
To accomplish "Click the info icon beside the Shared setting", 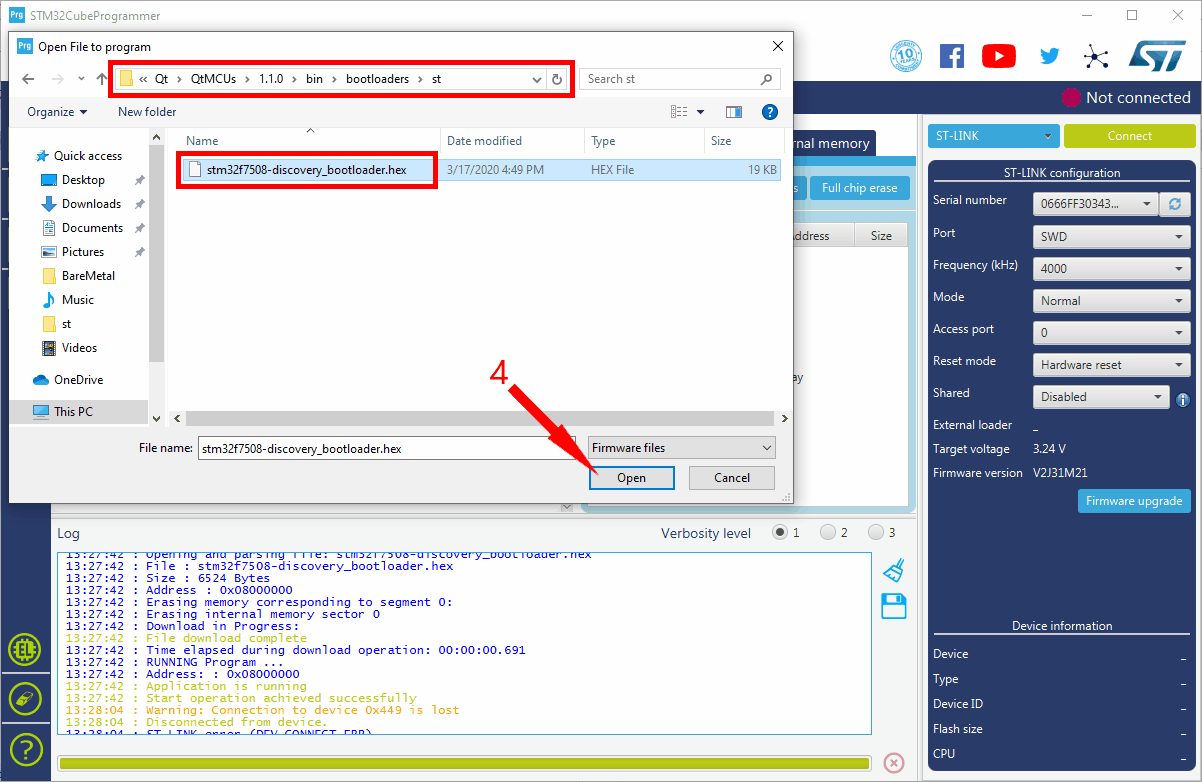I will (1182, 399).
